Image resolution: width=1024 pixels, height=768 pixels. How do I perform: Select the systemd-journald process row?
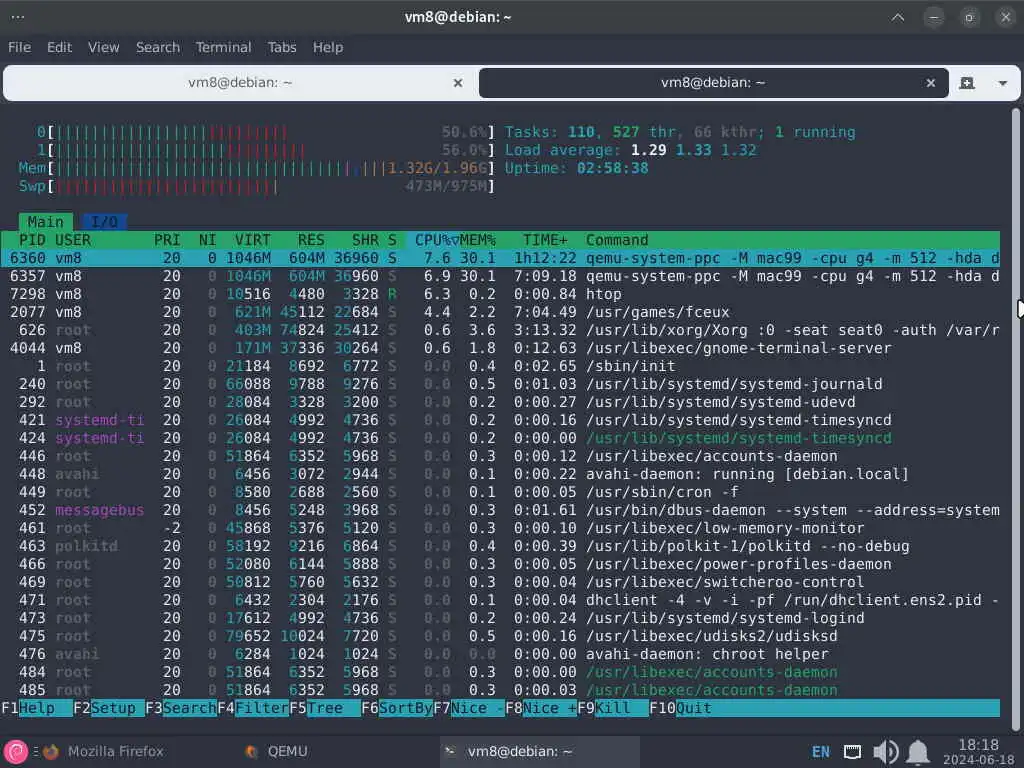[500, 384]
